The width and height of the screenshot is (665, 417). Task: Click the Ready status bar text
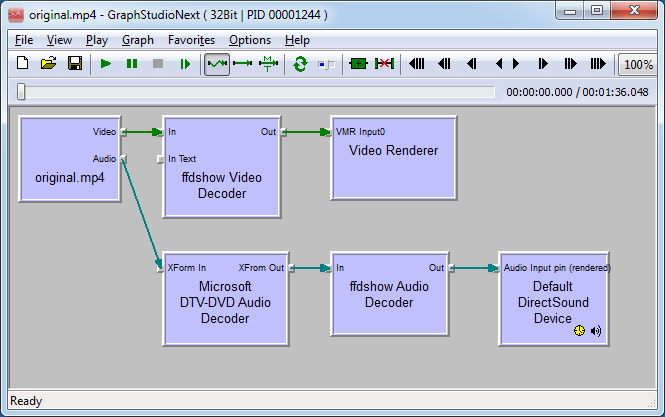pos(26,401)
